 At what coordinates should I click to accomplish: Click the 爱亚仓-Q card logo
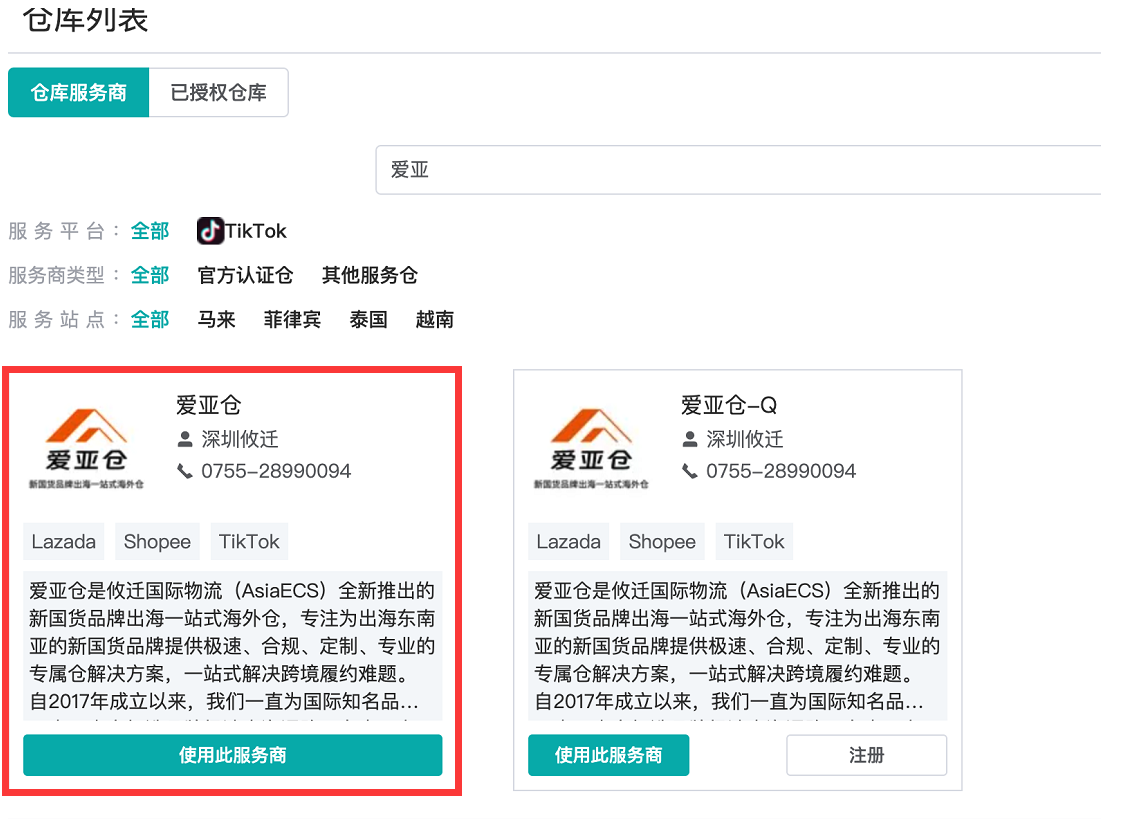point(591,448)
